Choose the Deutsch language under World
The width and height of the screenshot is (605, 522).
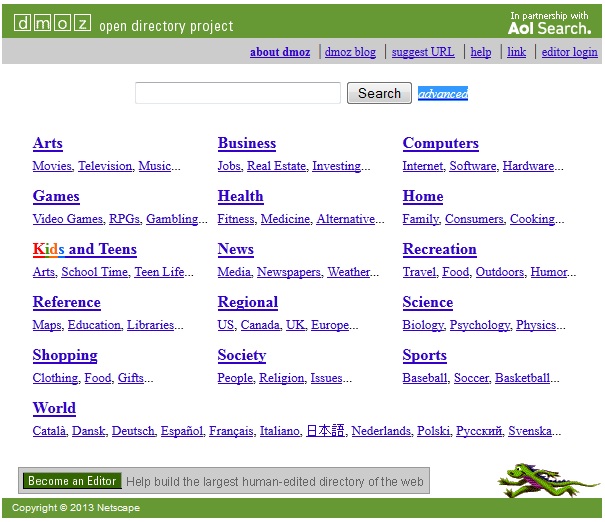pyautogui.click(x=133, y=431)
